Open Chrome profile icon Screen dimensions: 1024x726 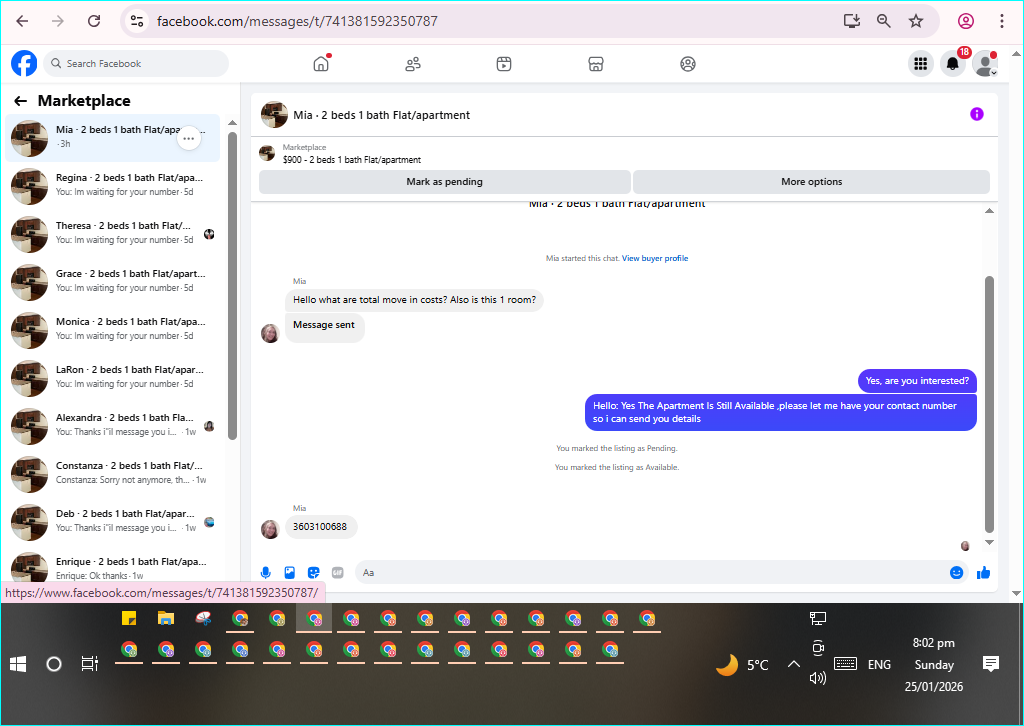[x=966, y=21]
